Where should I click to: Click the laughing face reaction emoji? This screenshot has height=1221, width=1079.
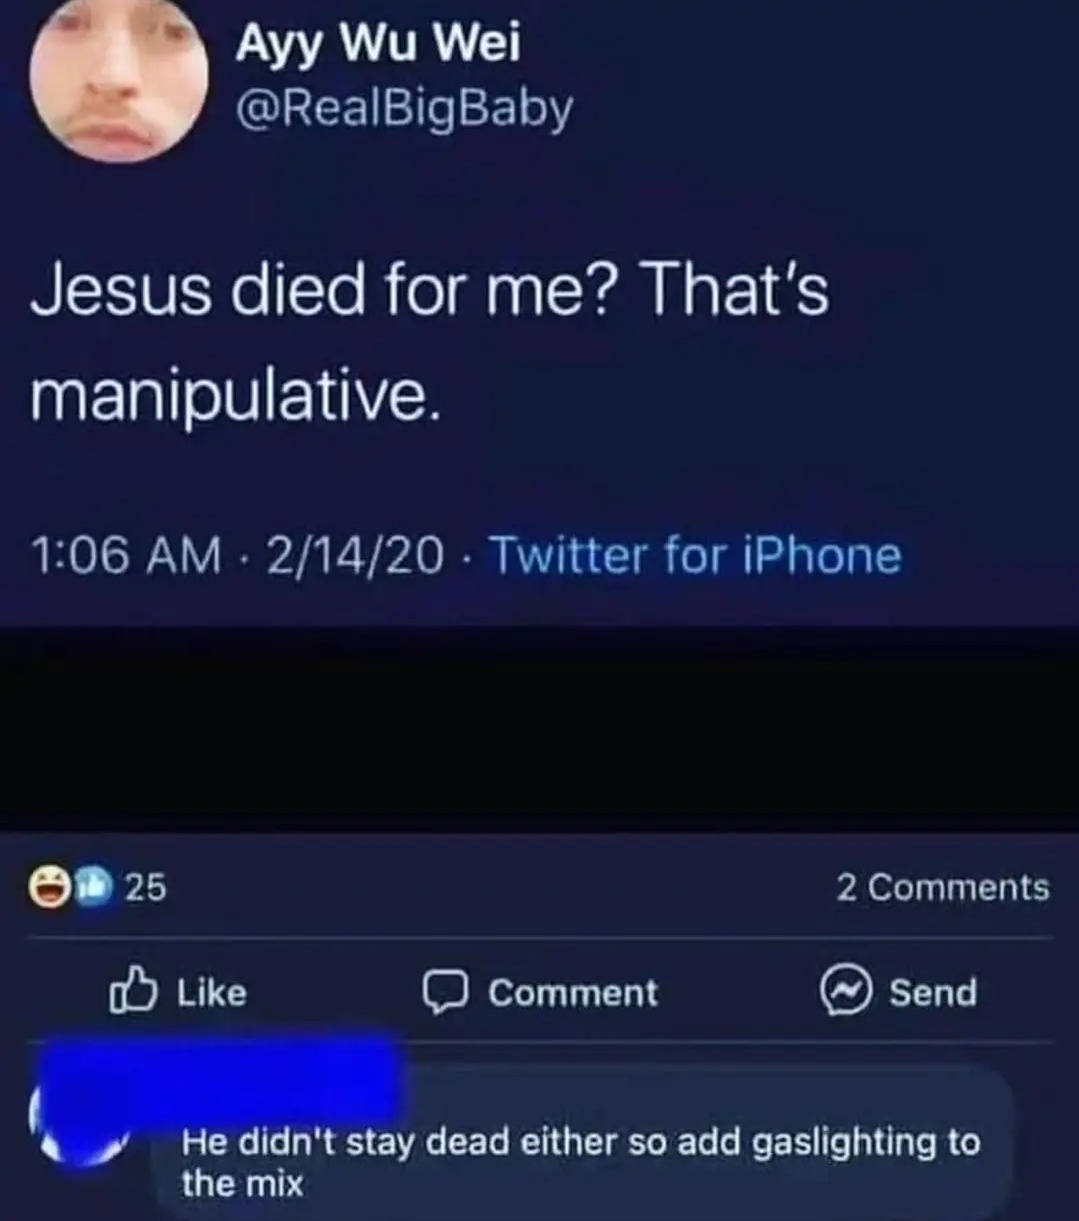(x=48, y=887)
